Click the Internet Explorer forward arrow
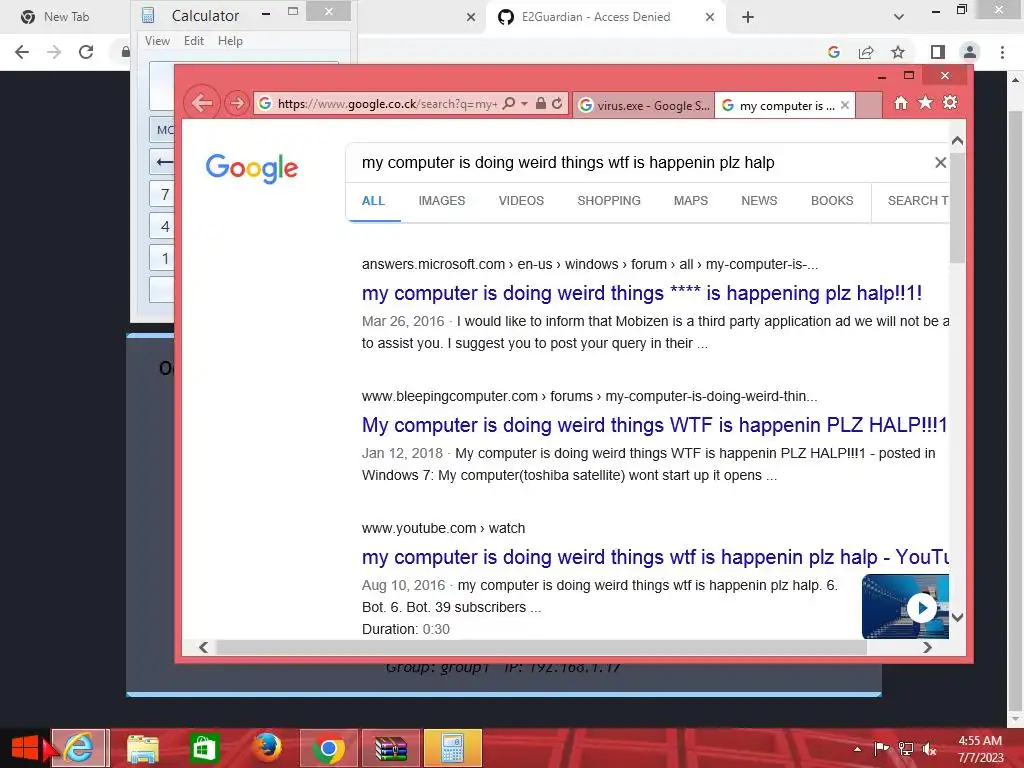The height and width of the screenshot is (768, 1024). (236, 103)
